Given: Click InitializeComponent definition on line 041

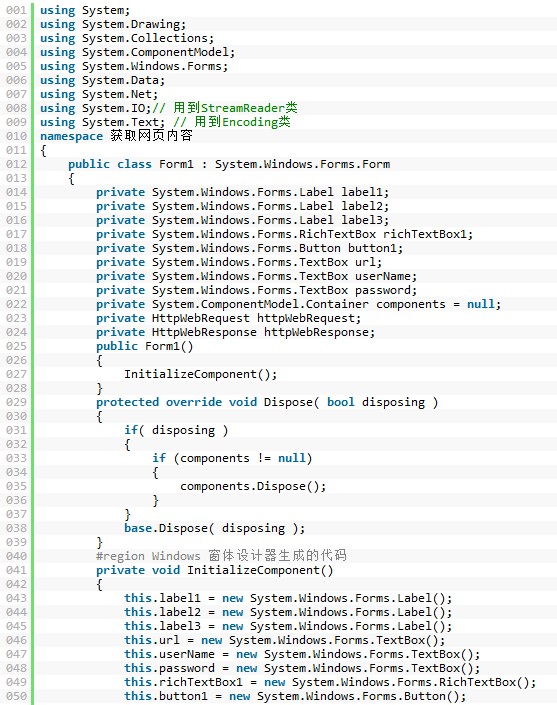Looking at the screenshot, I should 260,570.
